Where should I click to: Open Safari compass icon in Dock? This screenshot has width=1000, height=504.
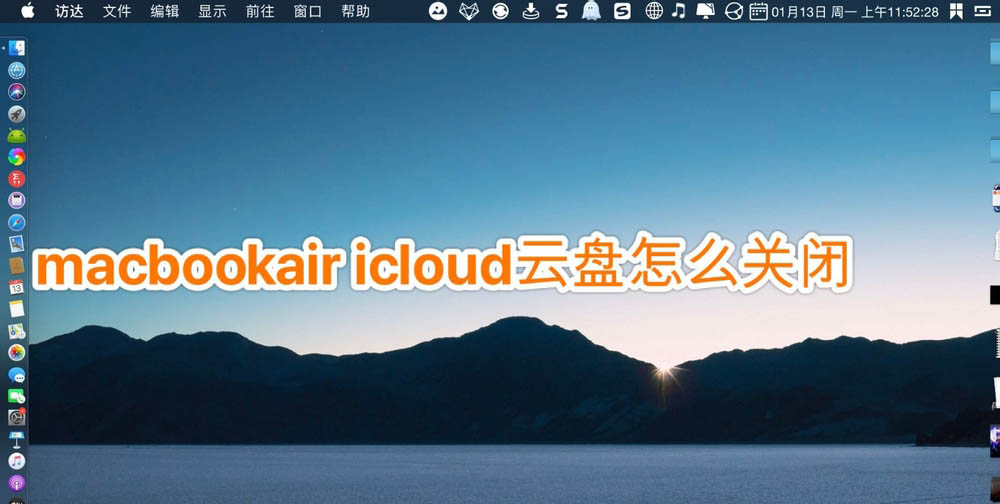click(17, 222)
